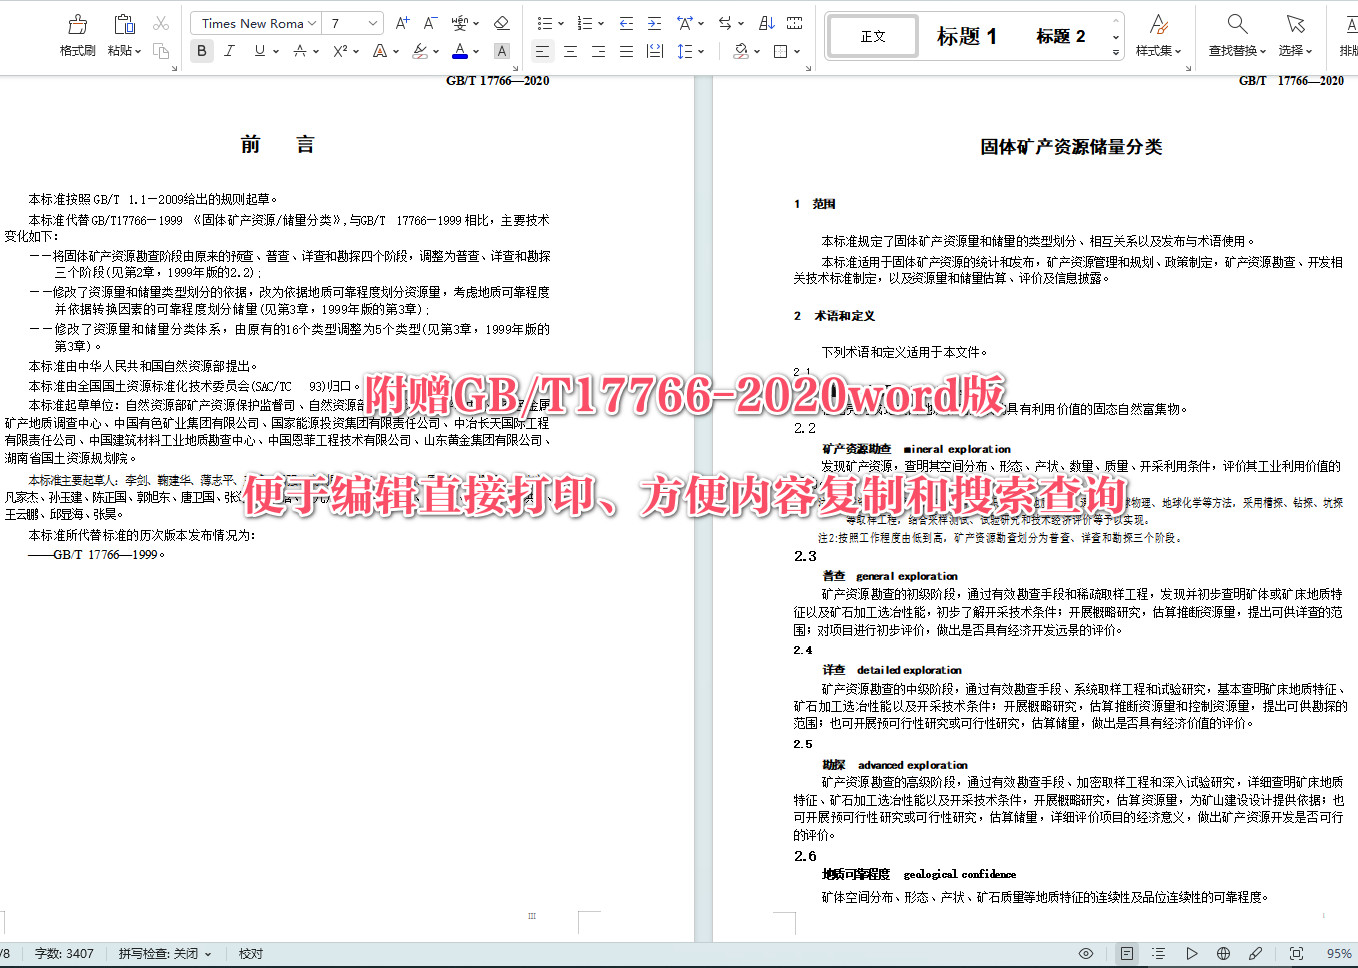
Task: Click the copy icon below the scissors
Action: coord(160,52)
